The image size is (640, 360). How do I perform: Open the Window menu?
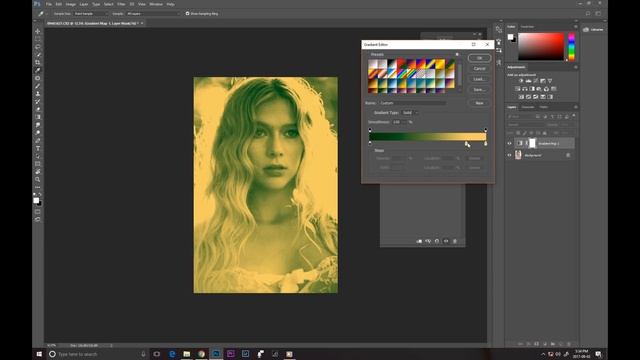(x=156, y=4)
